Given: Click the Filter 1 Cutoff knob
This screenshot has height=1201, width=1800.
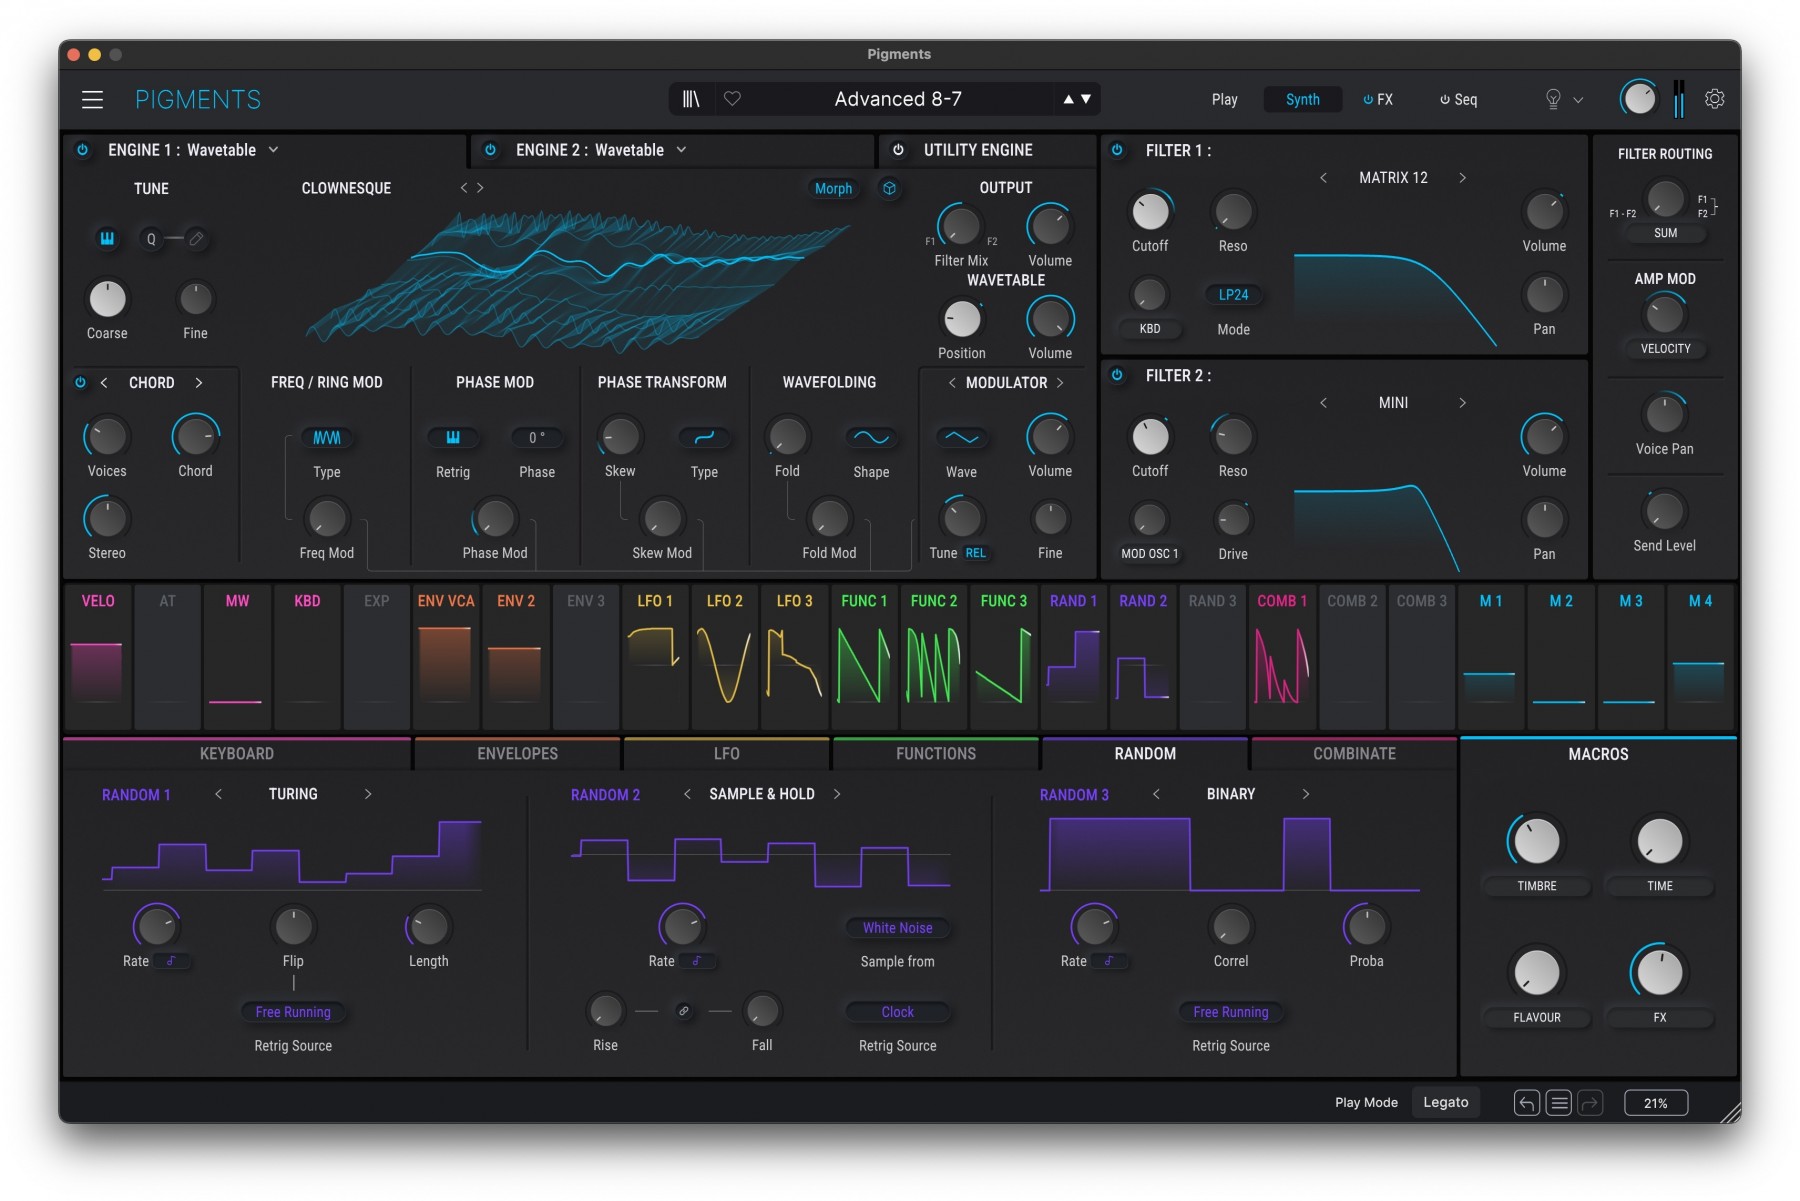Looking at the screenshot, I should [1150, 212].
